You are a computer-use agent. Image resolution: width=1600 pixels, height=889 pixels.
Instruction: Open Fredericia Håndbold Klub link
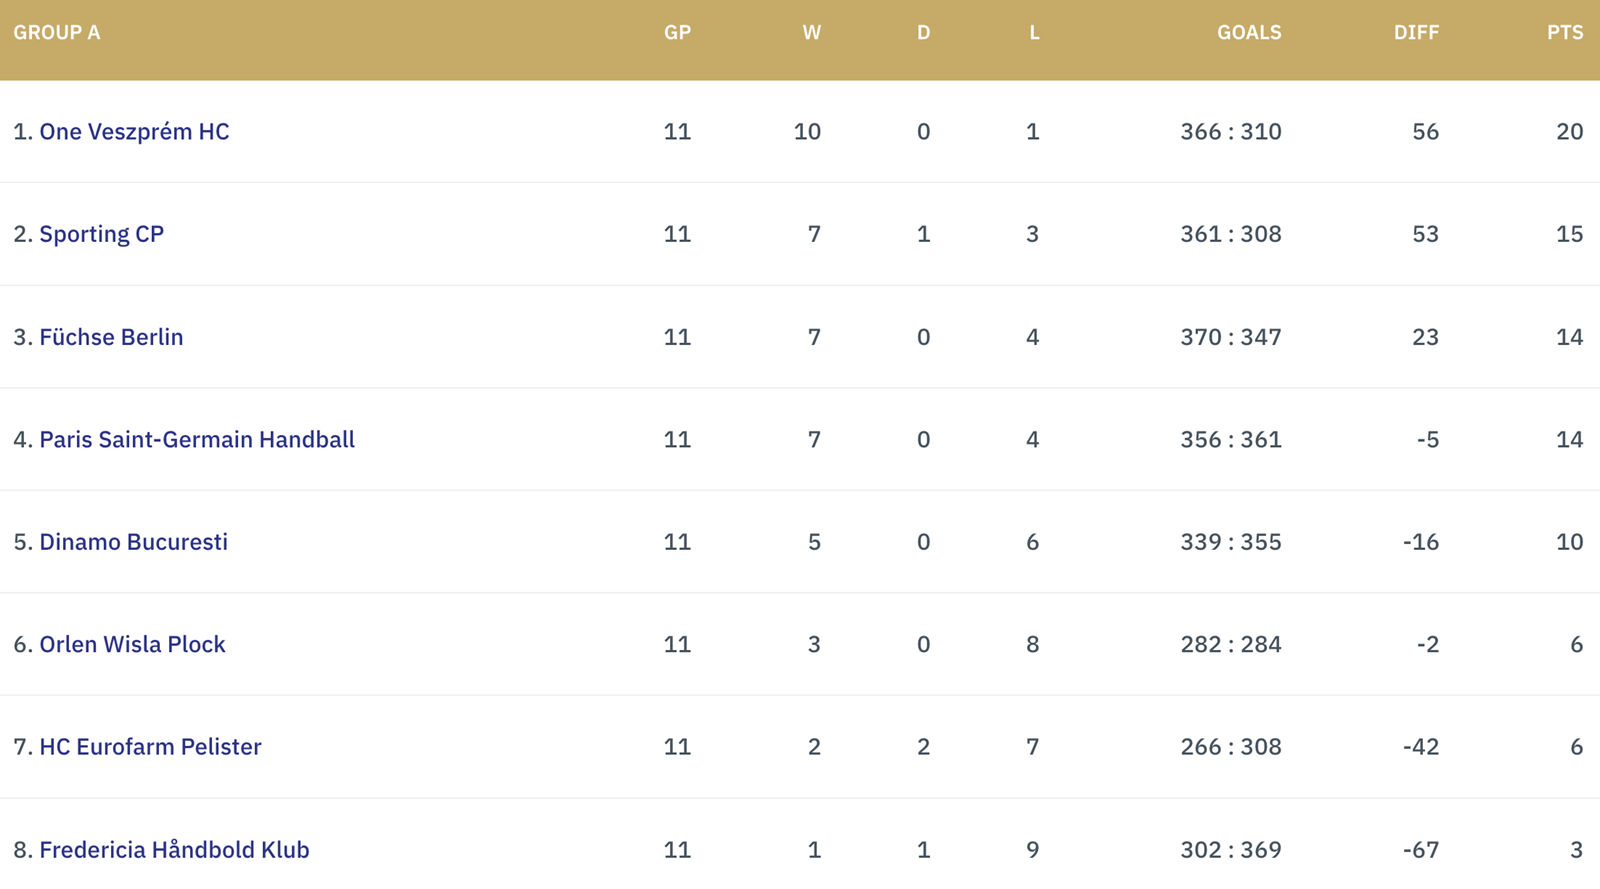[174, 850]
